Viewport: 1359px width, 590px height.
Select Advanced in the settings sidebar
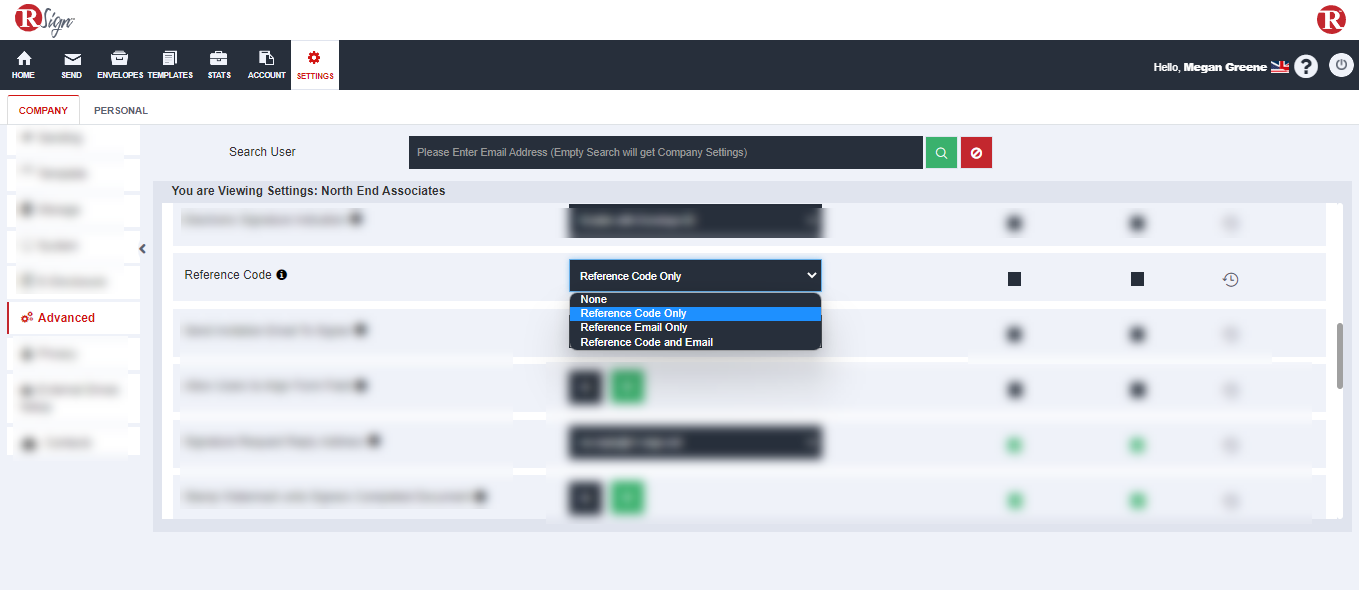pos(66,318)
